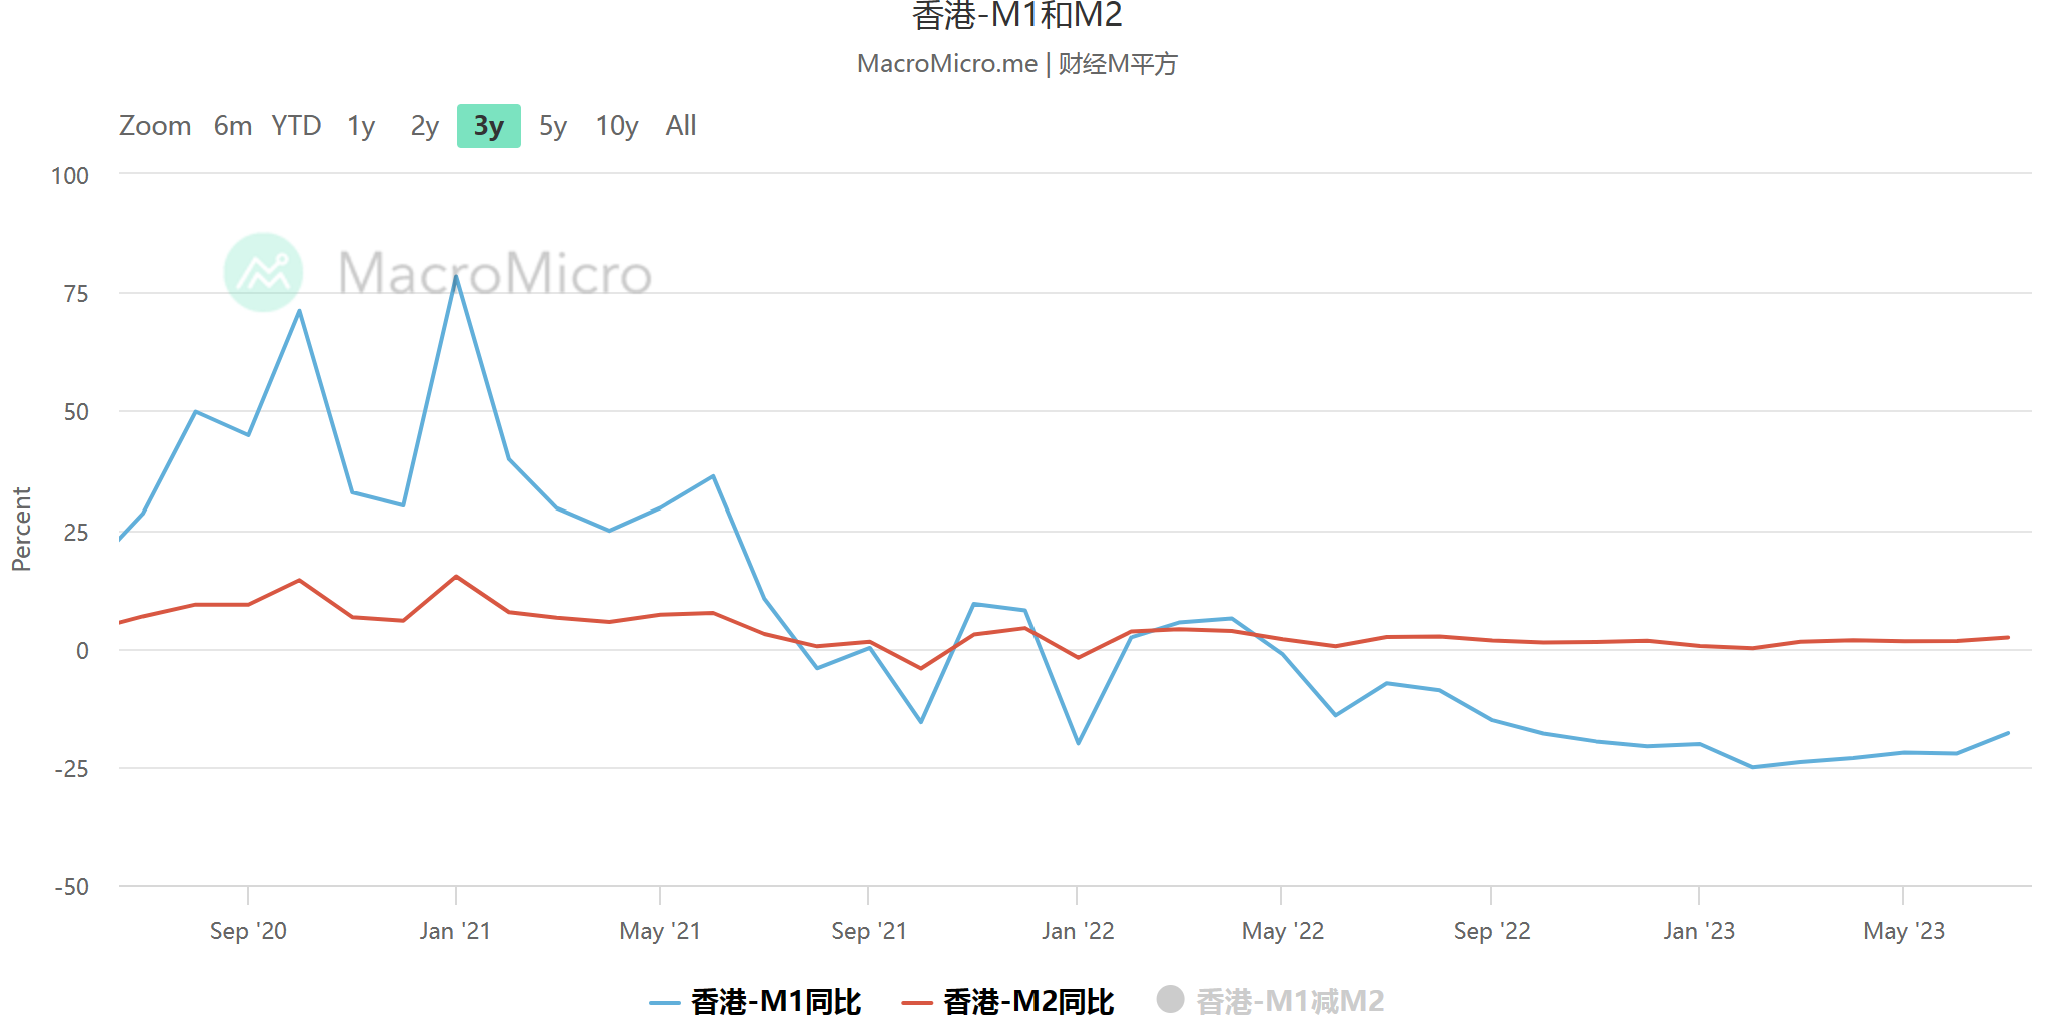Choose the 2y zoom option
The image size is (2060, 1016).
(x=424, y=126)
